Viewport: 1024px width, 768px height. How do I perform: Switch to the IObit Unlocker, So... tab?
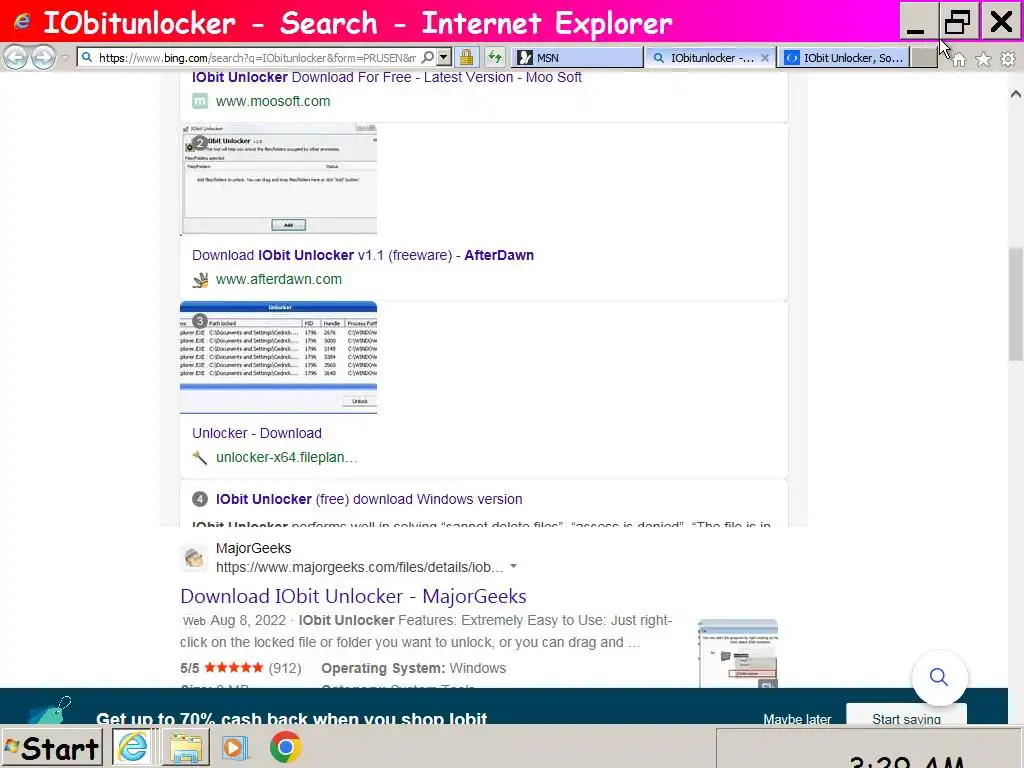843,57
